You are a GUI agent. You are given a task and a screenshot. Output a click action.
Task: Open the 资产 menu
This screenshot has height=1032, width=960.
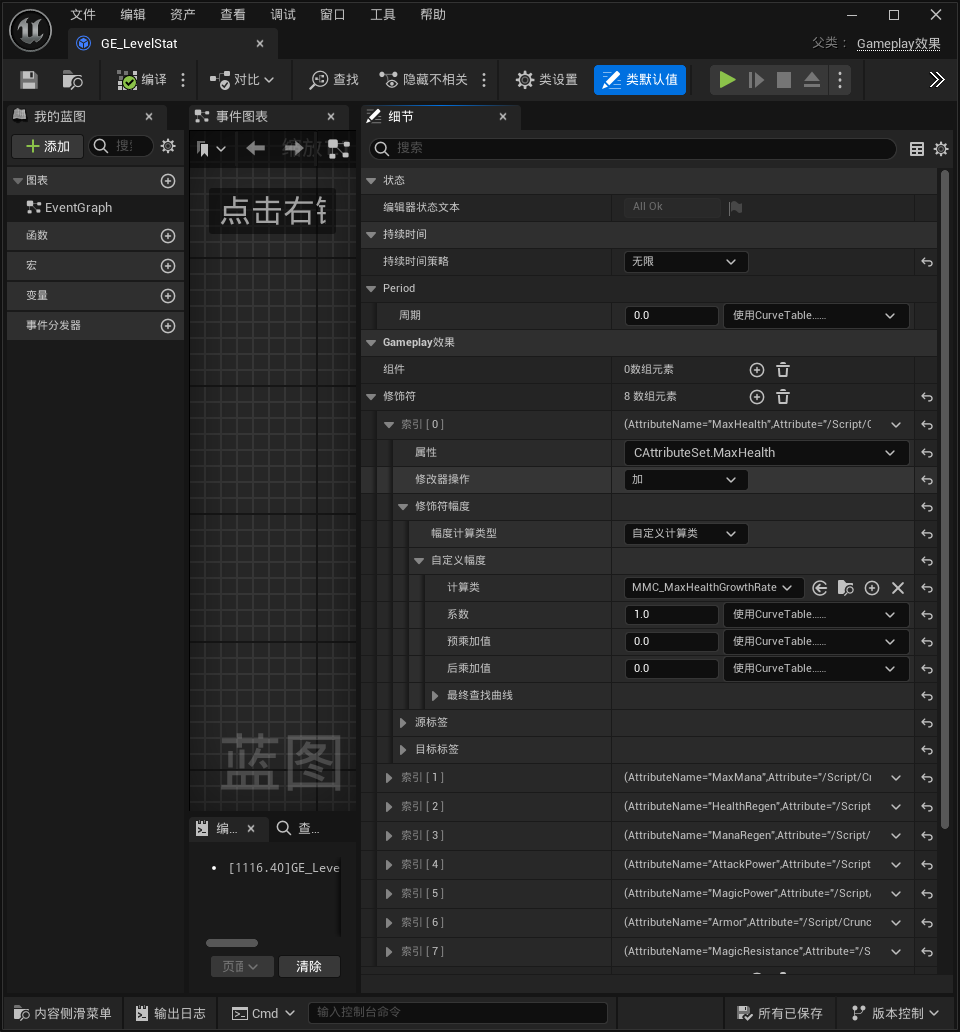coord(183,14)
